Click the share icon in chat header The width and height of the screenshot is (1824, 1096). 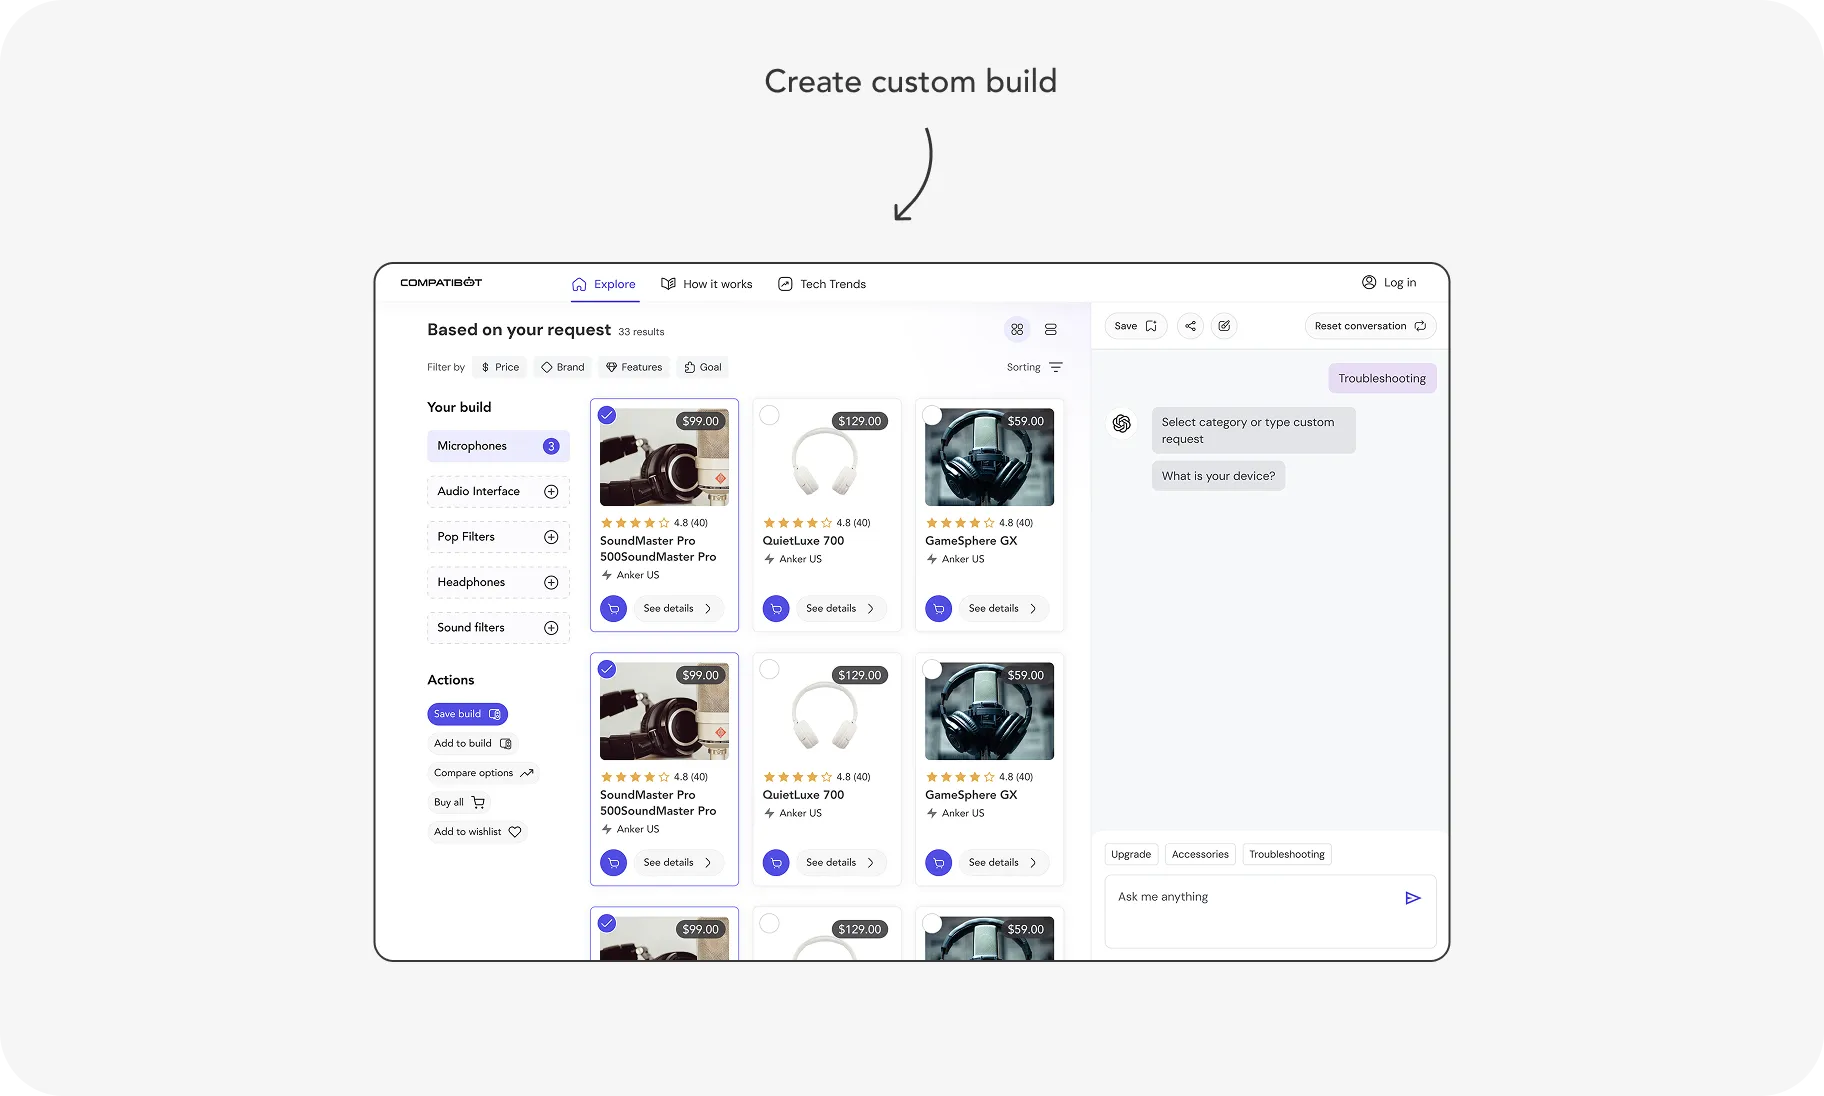(x=1190, y=326)
